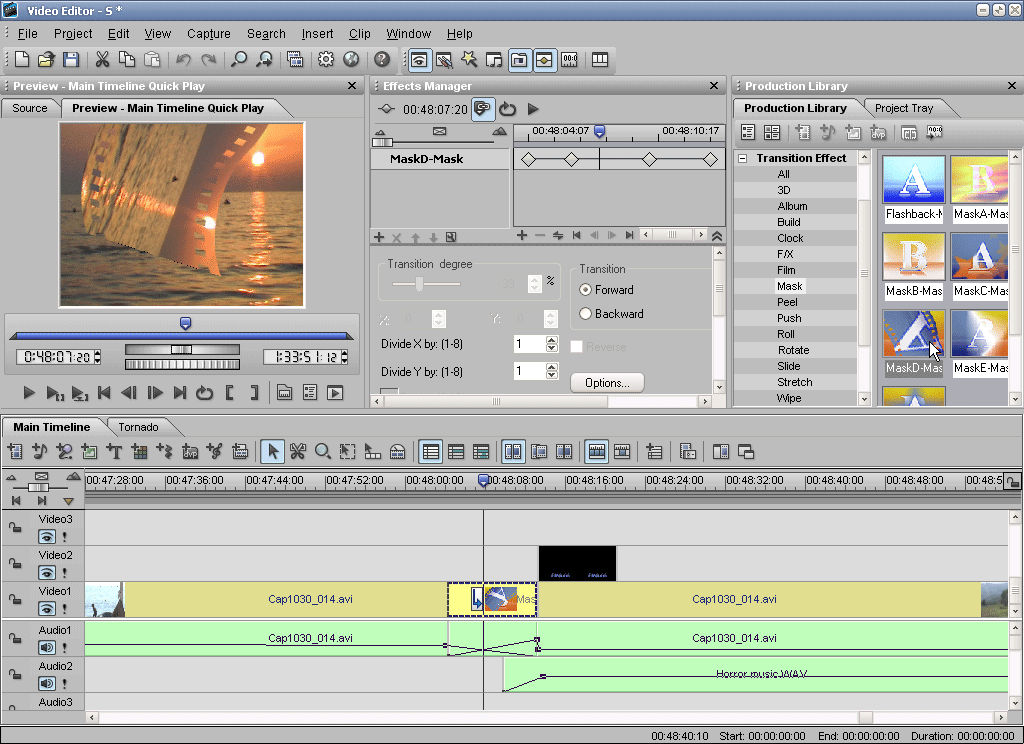The height and width of the screenshot is (744, 1024).
Task: Open the Capture menu
Action: pyautogui.click(x=208, y=34)
